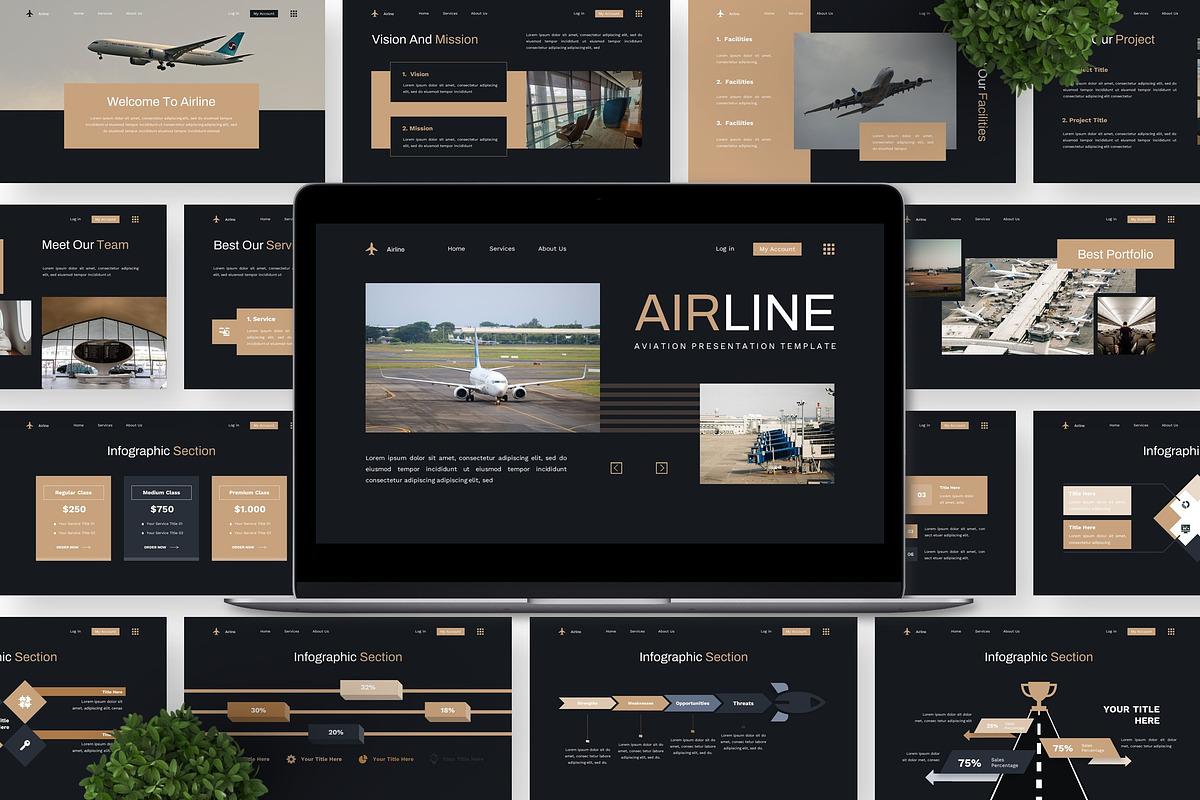Click the runway airplane photo on laptop slide
The width and height of the screenshot is (1200, 800).
tap(483, 357)
